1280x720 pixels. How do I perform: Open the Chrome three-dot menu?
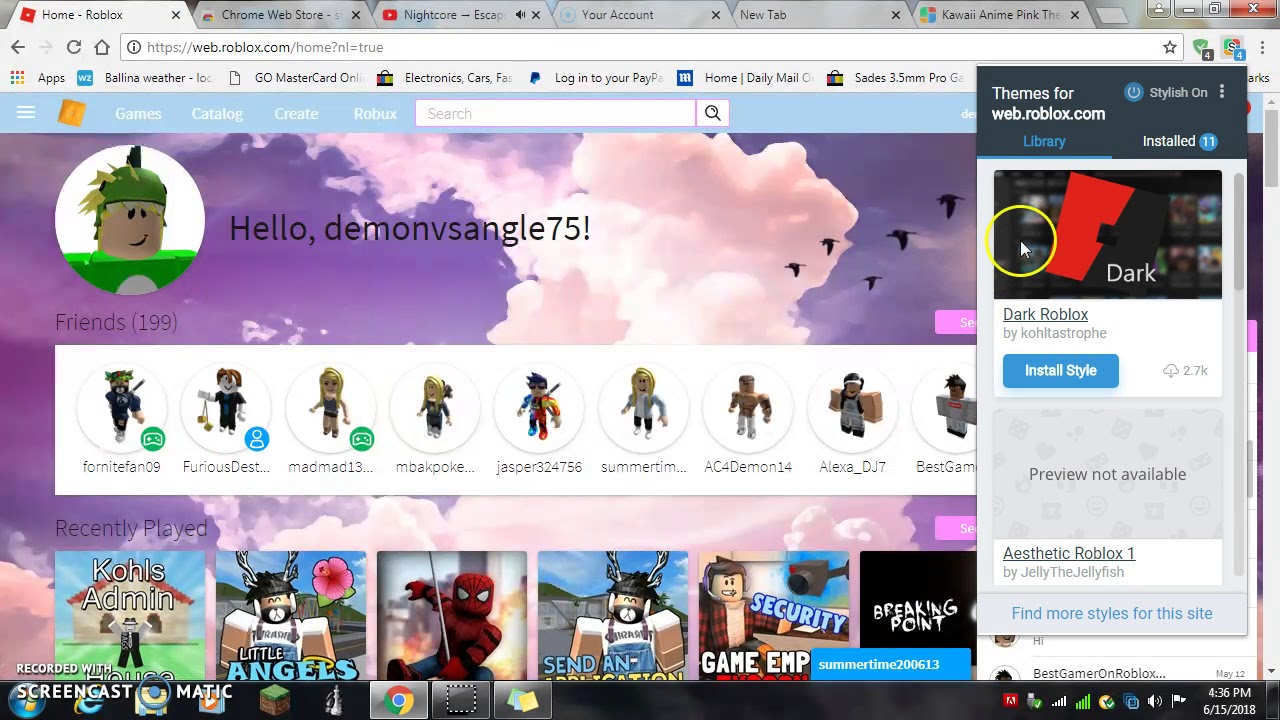1263,47
